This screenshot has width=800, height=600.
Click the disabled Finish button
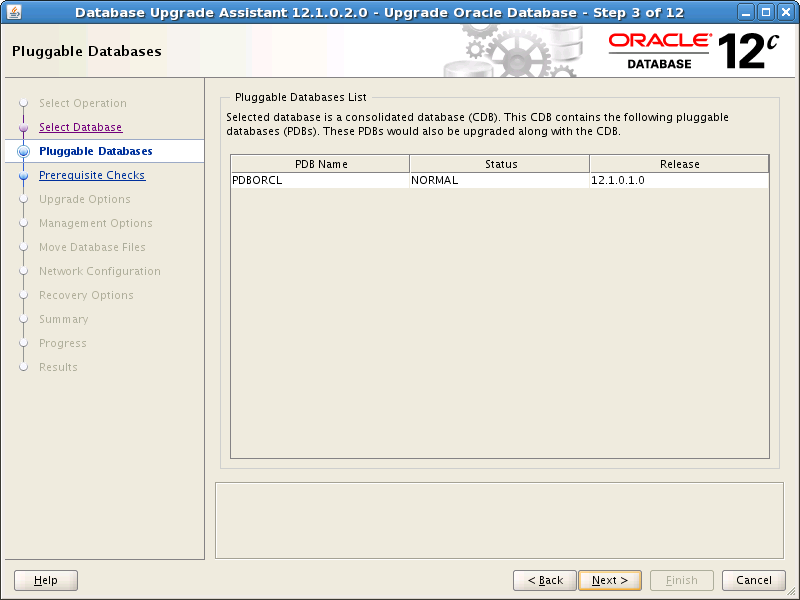[x=682, y=580]
